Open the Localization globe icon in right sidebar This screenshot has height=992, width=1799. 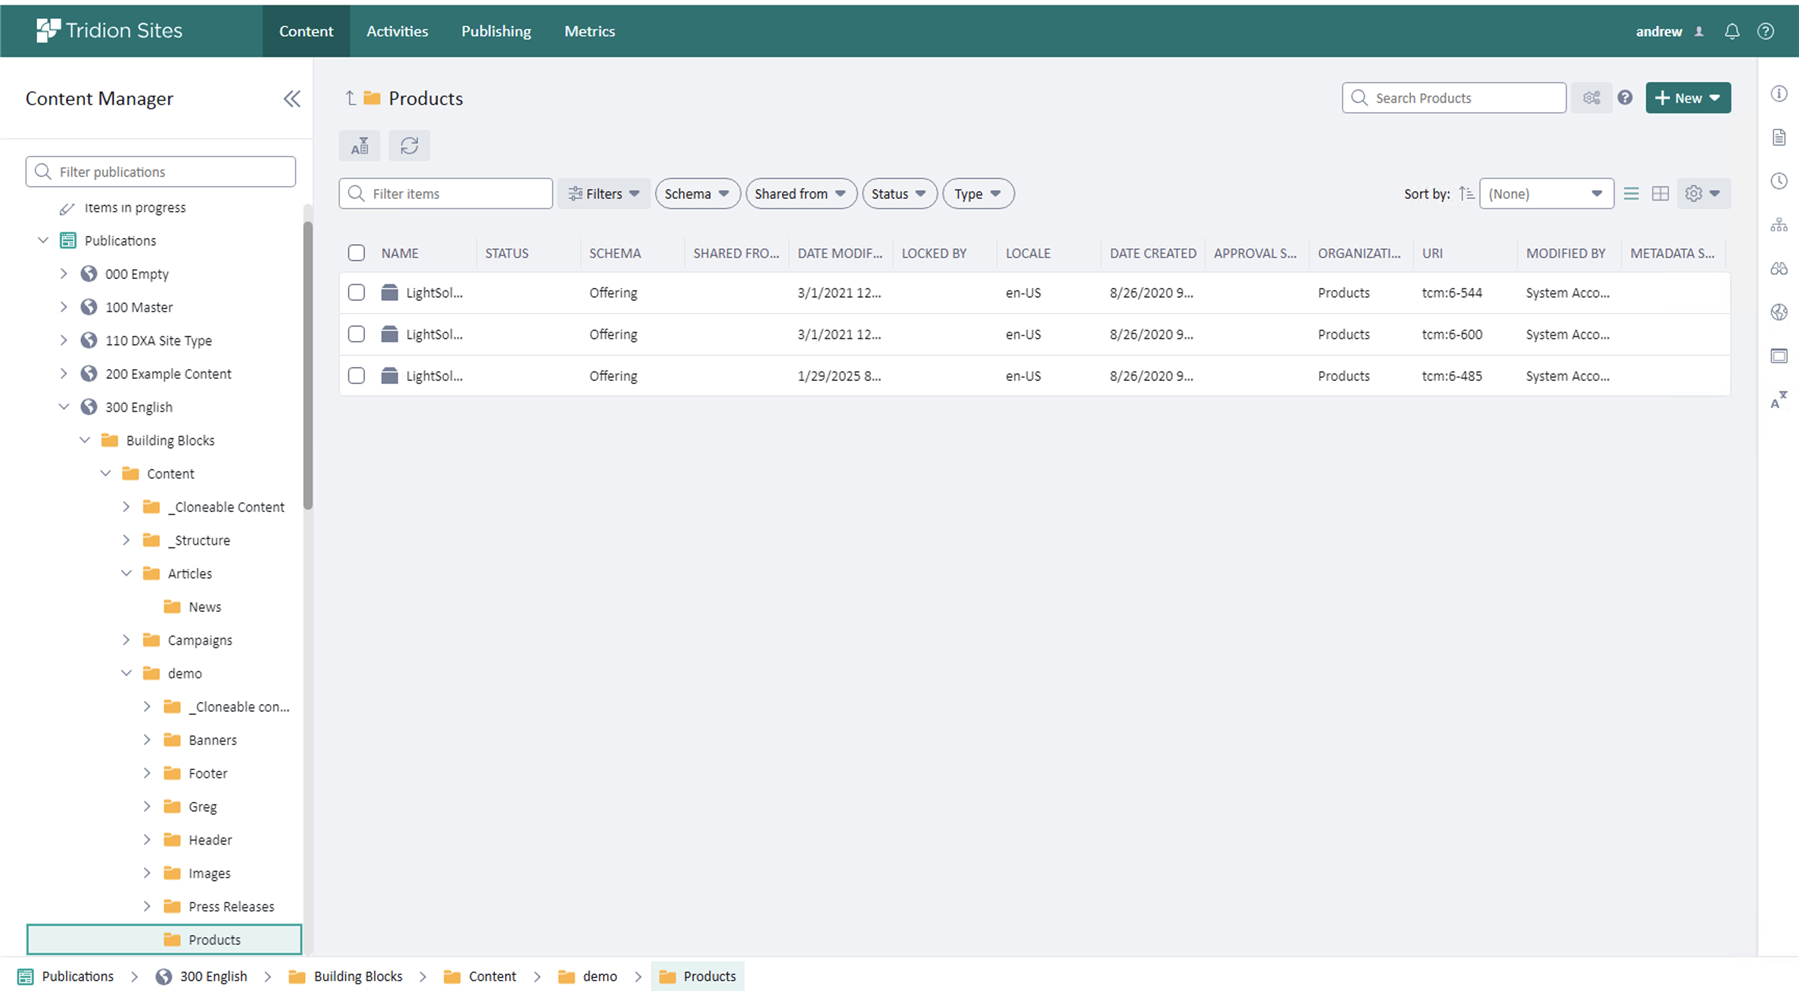[x=1779, y=312]
